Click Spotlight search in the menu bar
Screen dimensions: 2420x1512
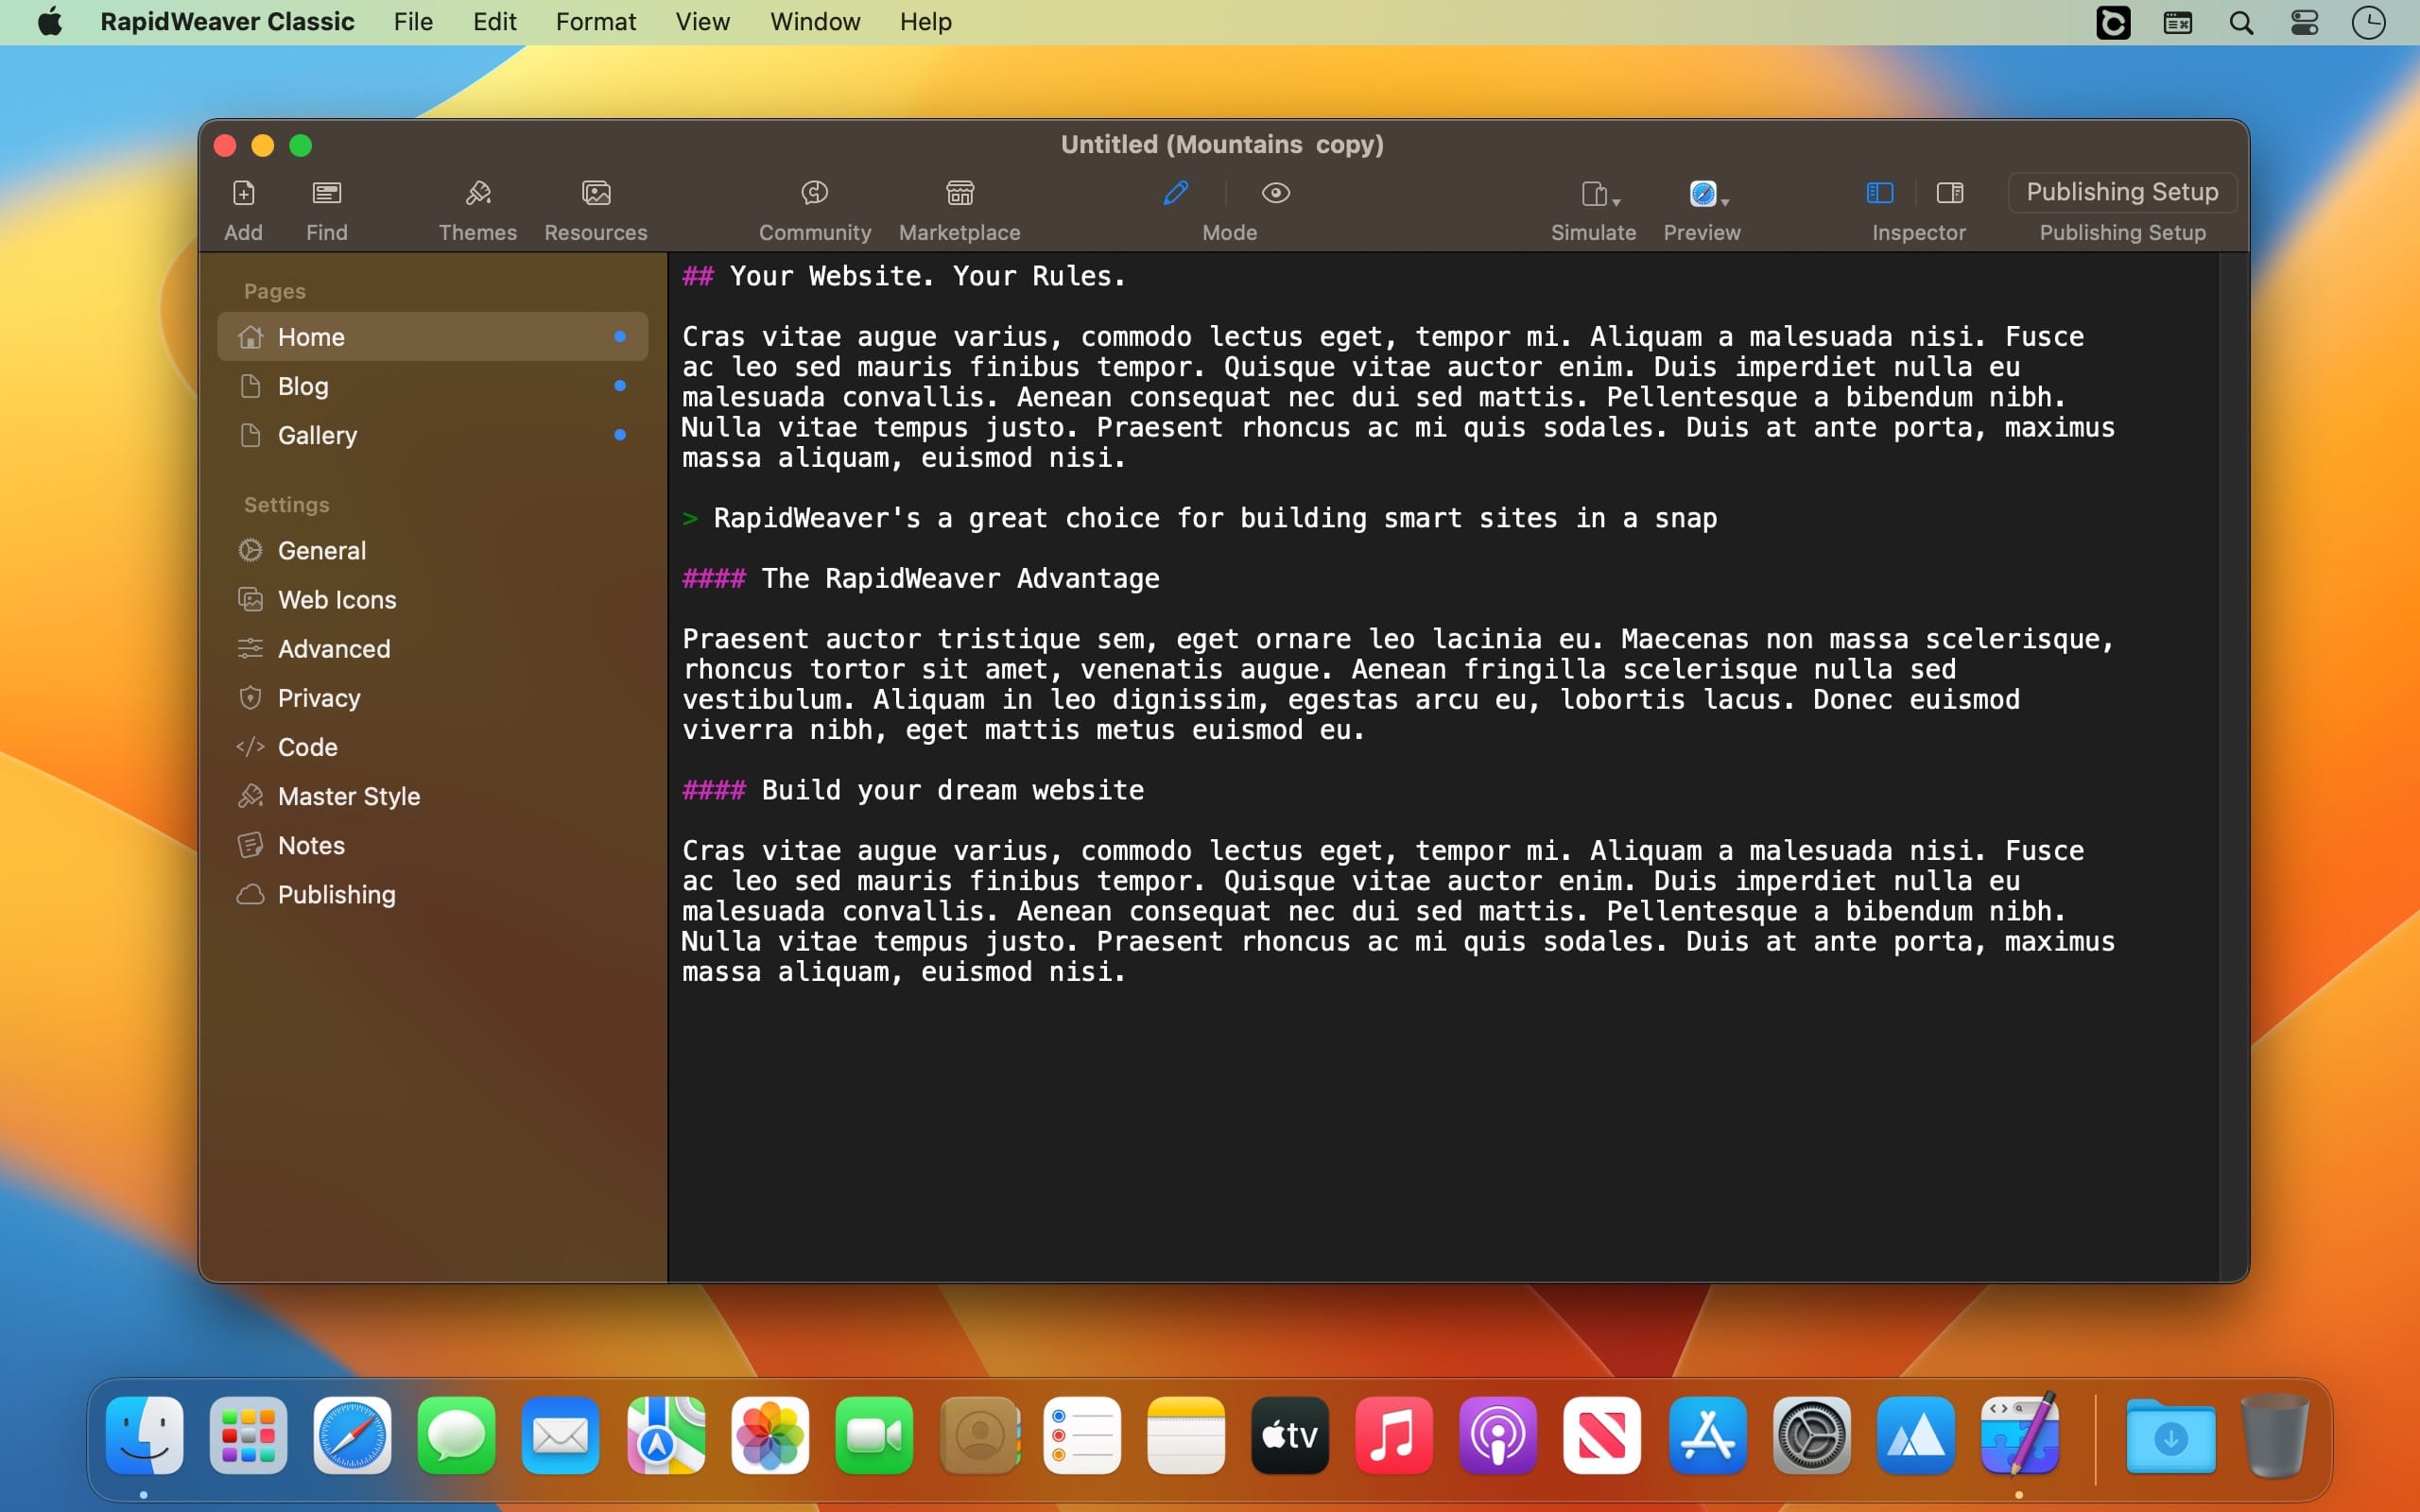click(2241, 23)
